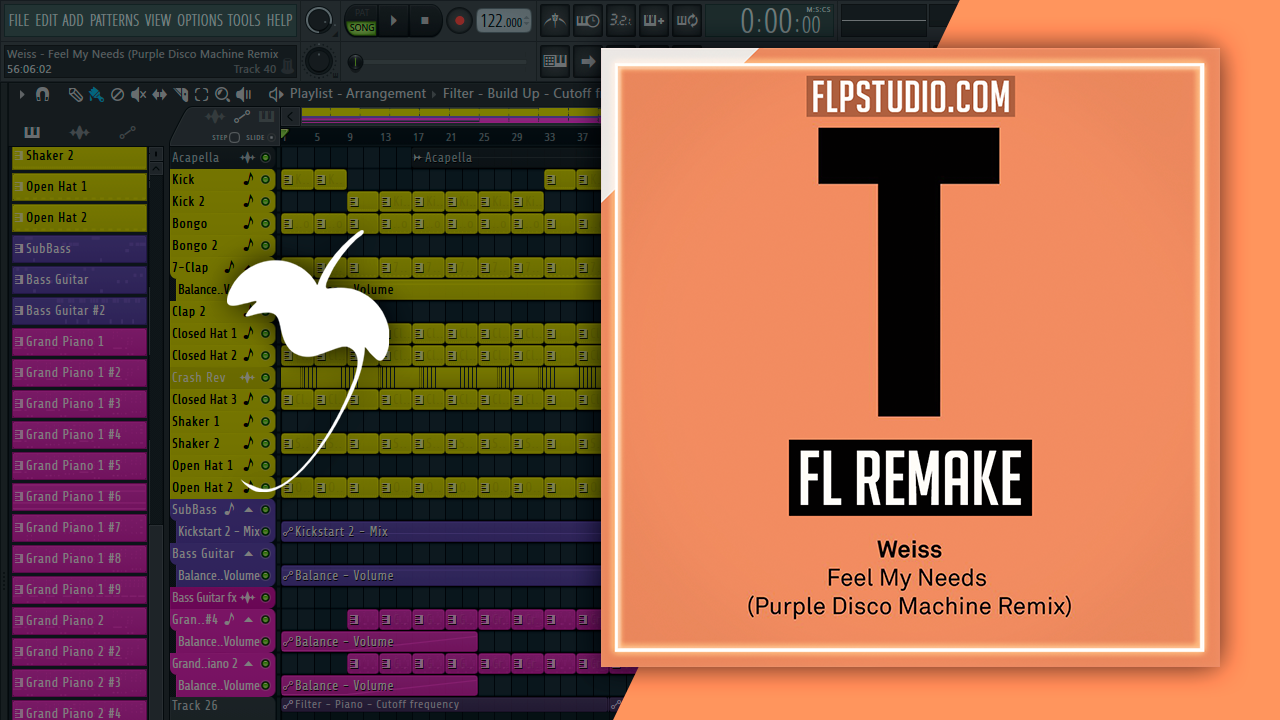The image size is (1280, 720).
Task: Open the playlist options menu arrow
Action: point(21,94)
